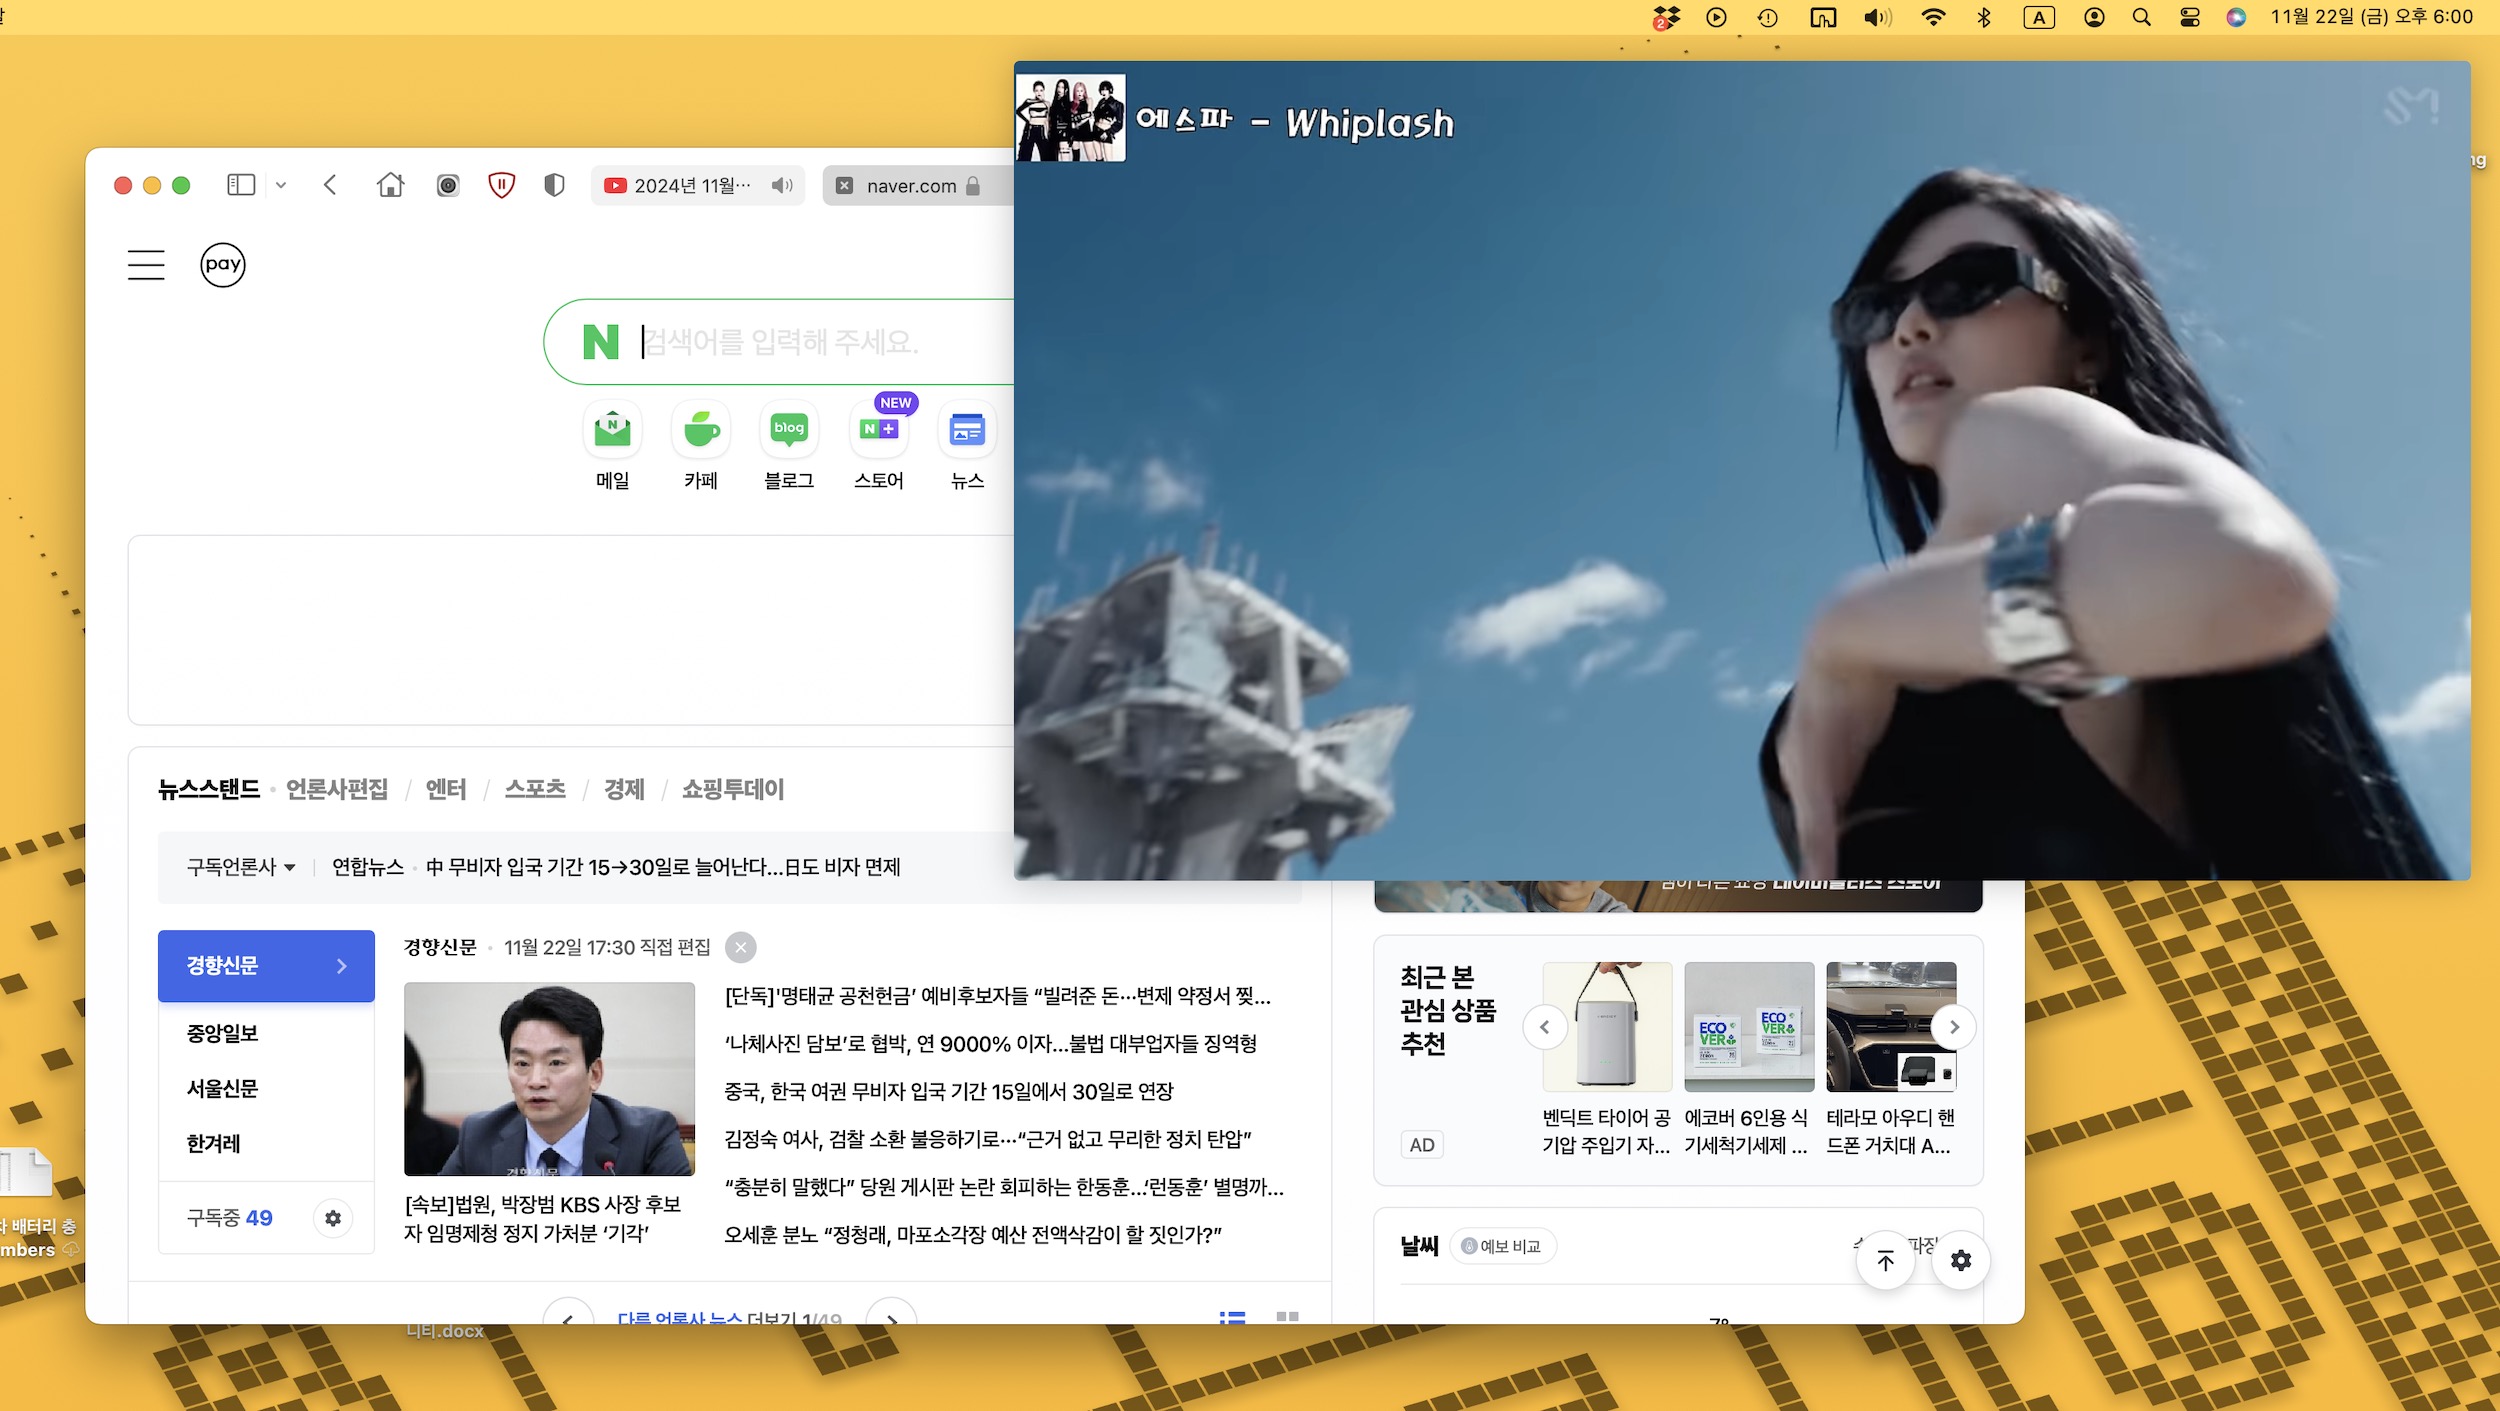Open the '나체사진 담보' 불법 대부업자 article
This screenshot has width=2500, height=1411.
tap(991, 1044)
